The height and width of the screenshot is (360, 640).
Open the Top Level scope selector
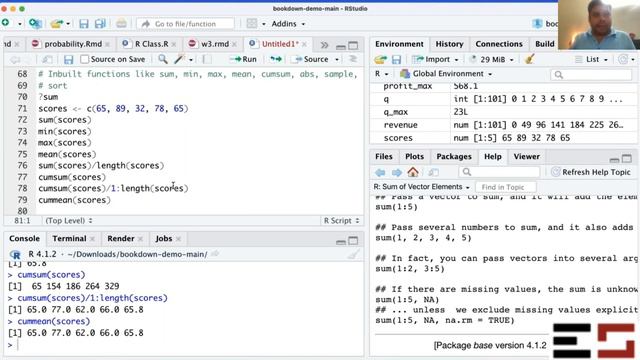[x=68, y=221]
